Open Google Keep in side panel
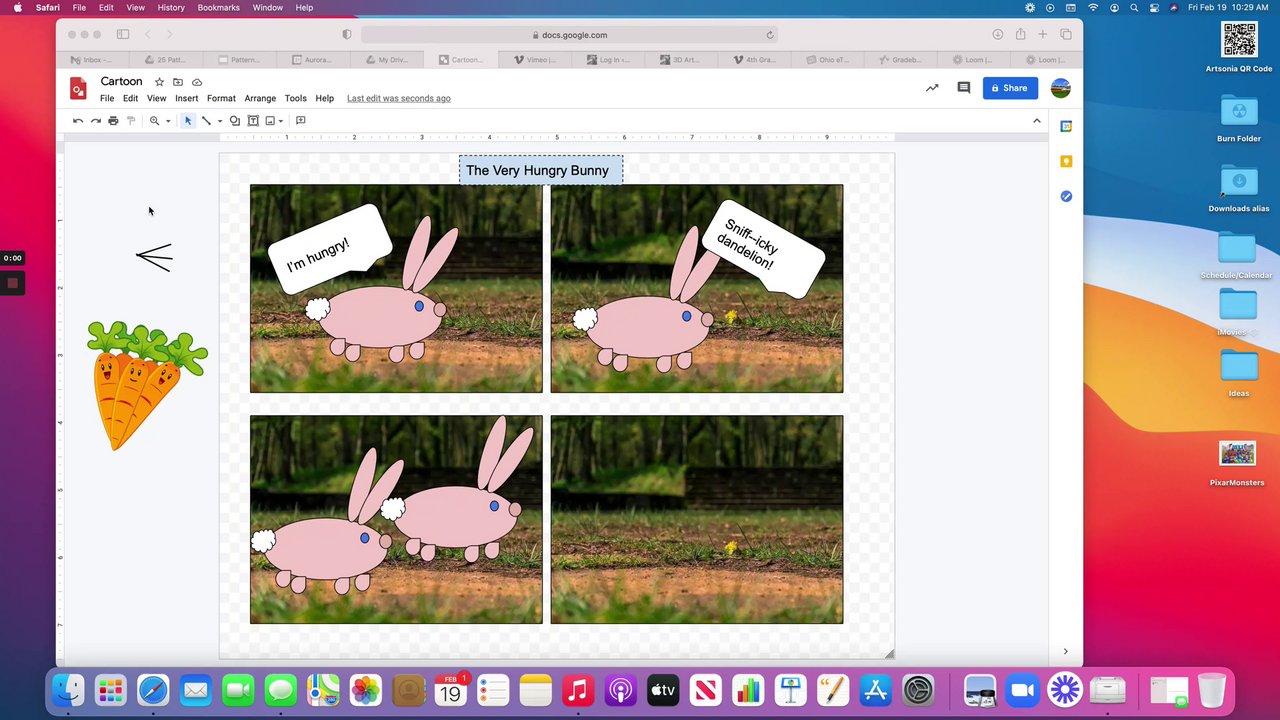 (1066, 161)
